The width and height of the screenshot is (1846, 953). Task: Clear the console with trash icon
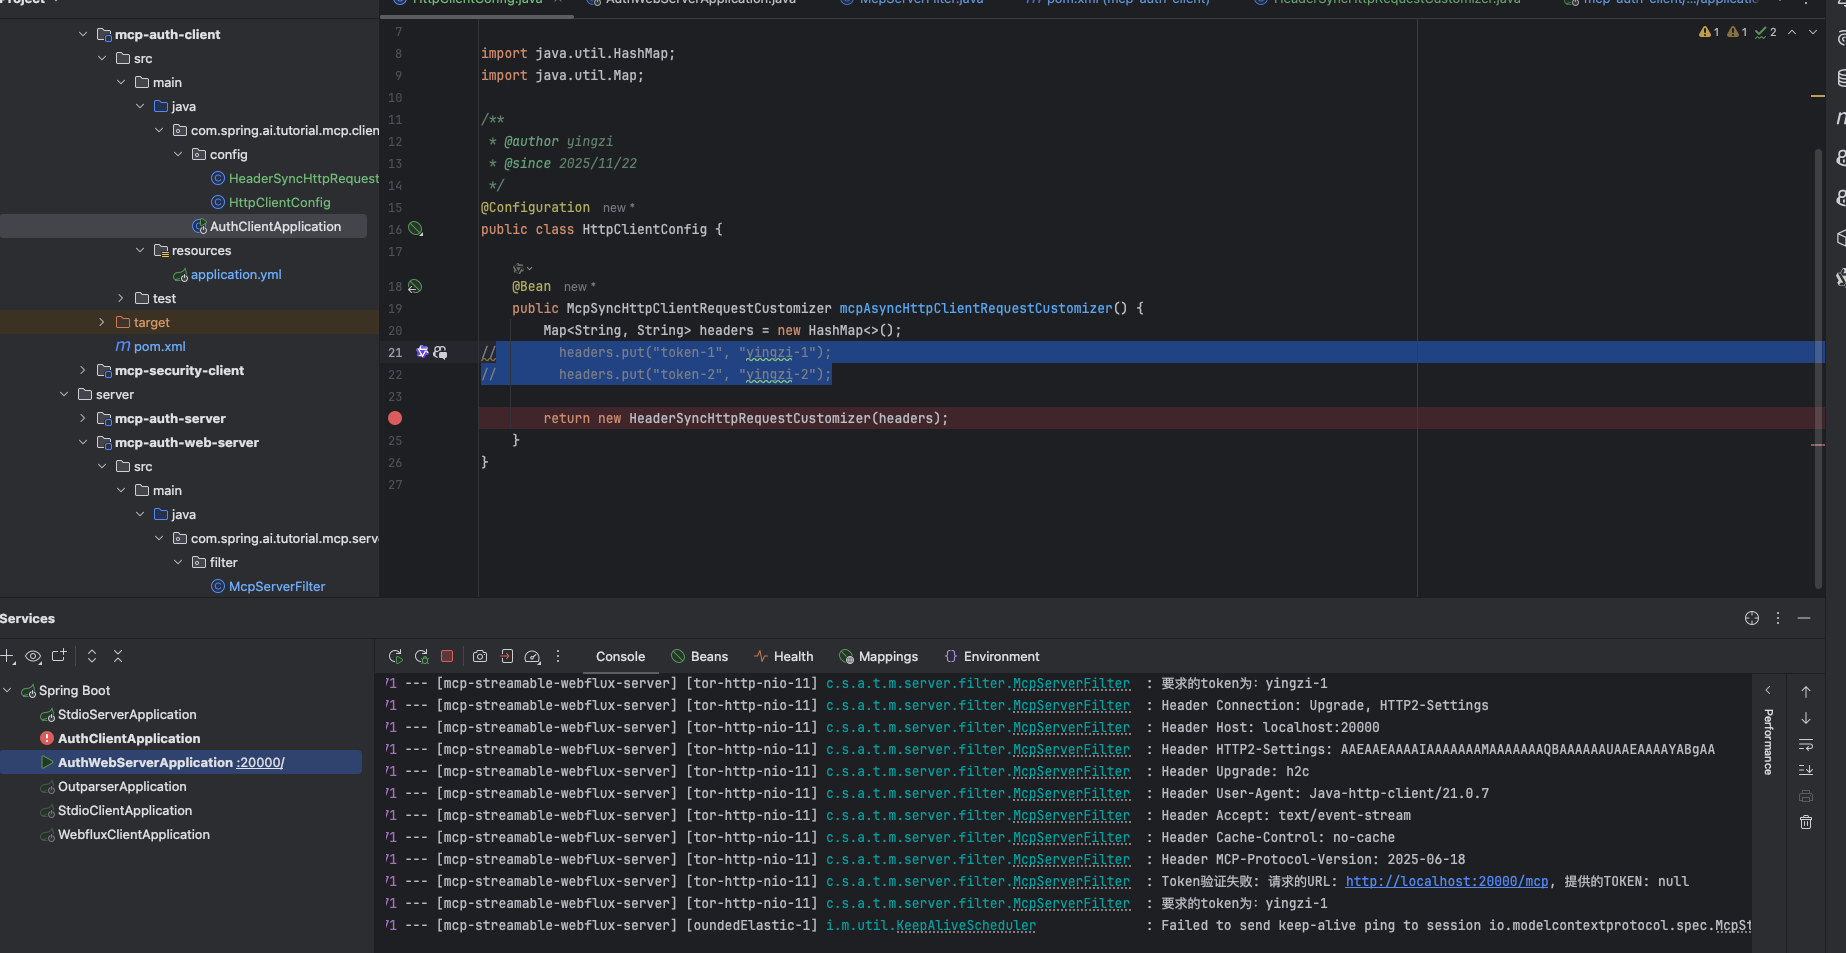coord(1806,822)
